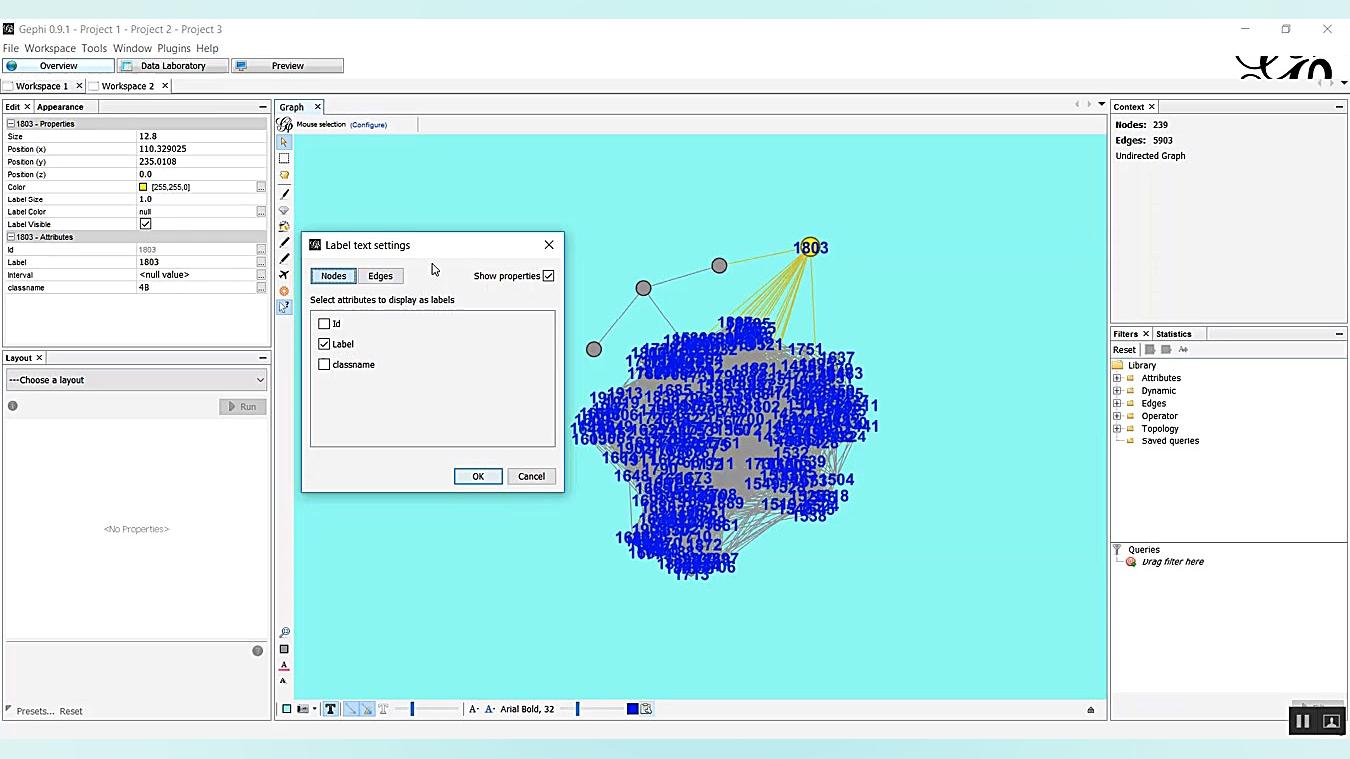Expand the Operator filter folder

click(x=1117, y=416)
